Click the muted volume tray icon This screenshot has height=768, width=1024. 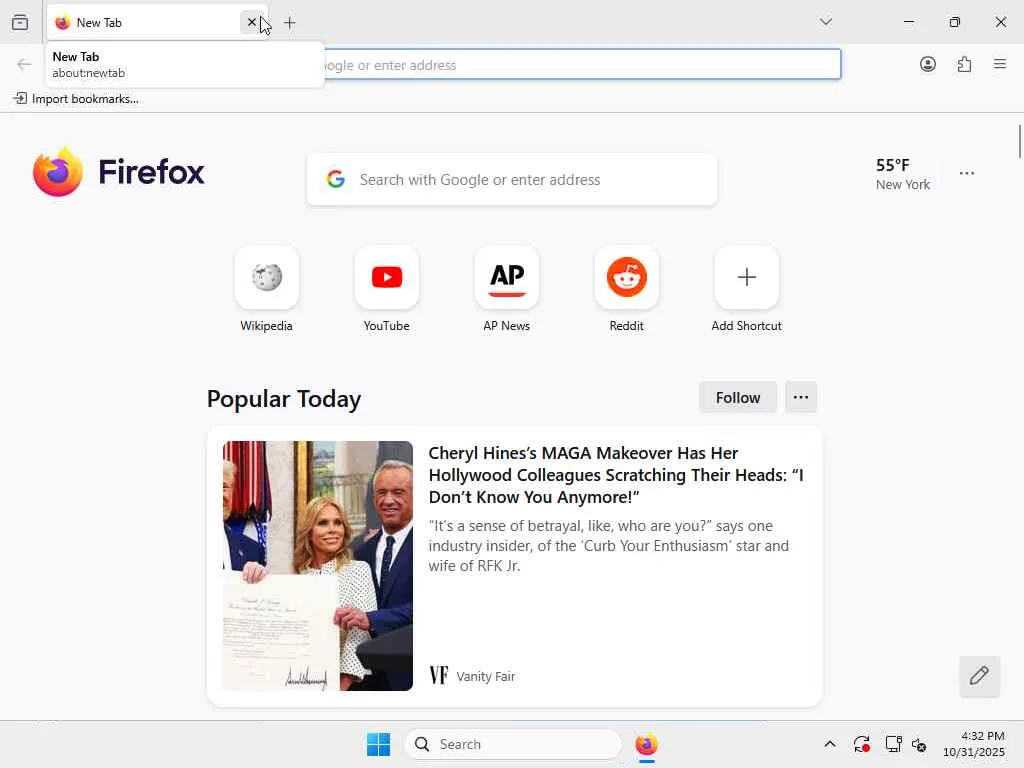(919, 744)
